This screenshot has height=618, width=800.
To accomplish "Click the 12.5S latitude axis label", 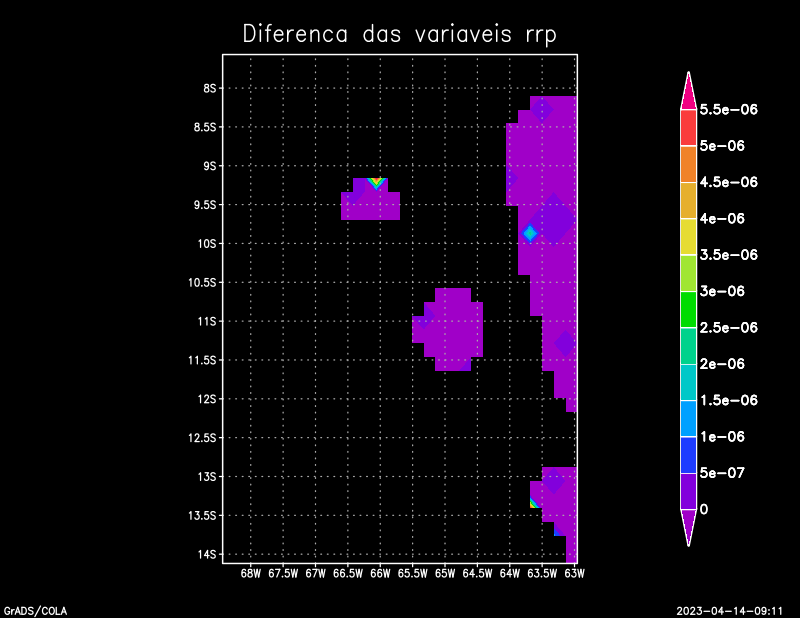I will (203, 438).
